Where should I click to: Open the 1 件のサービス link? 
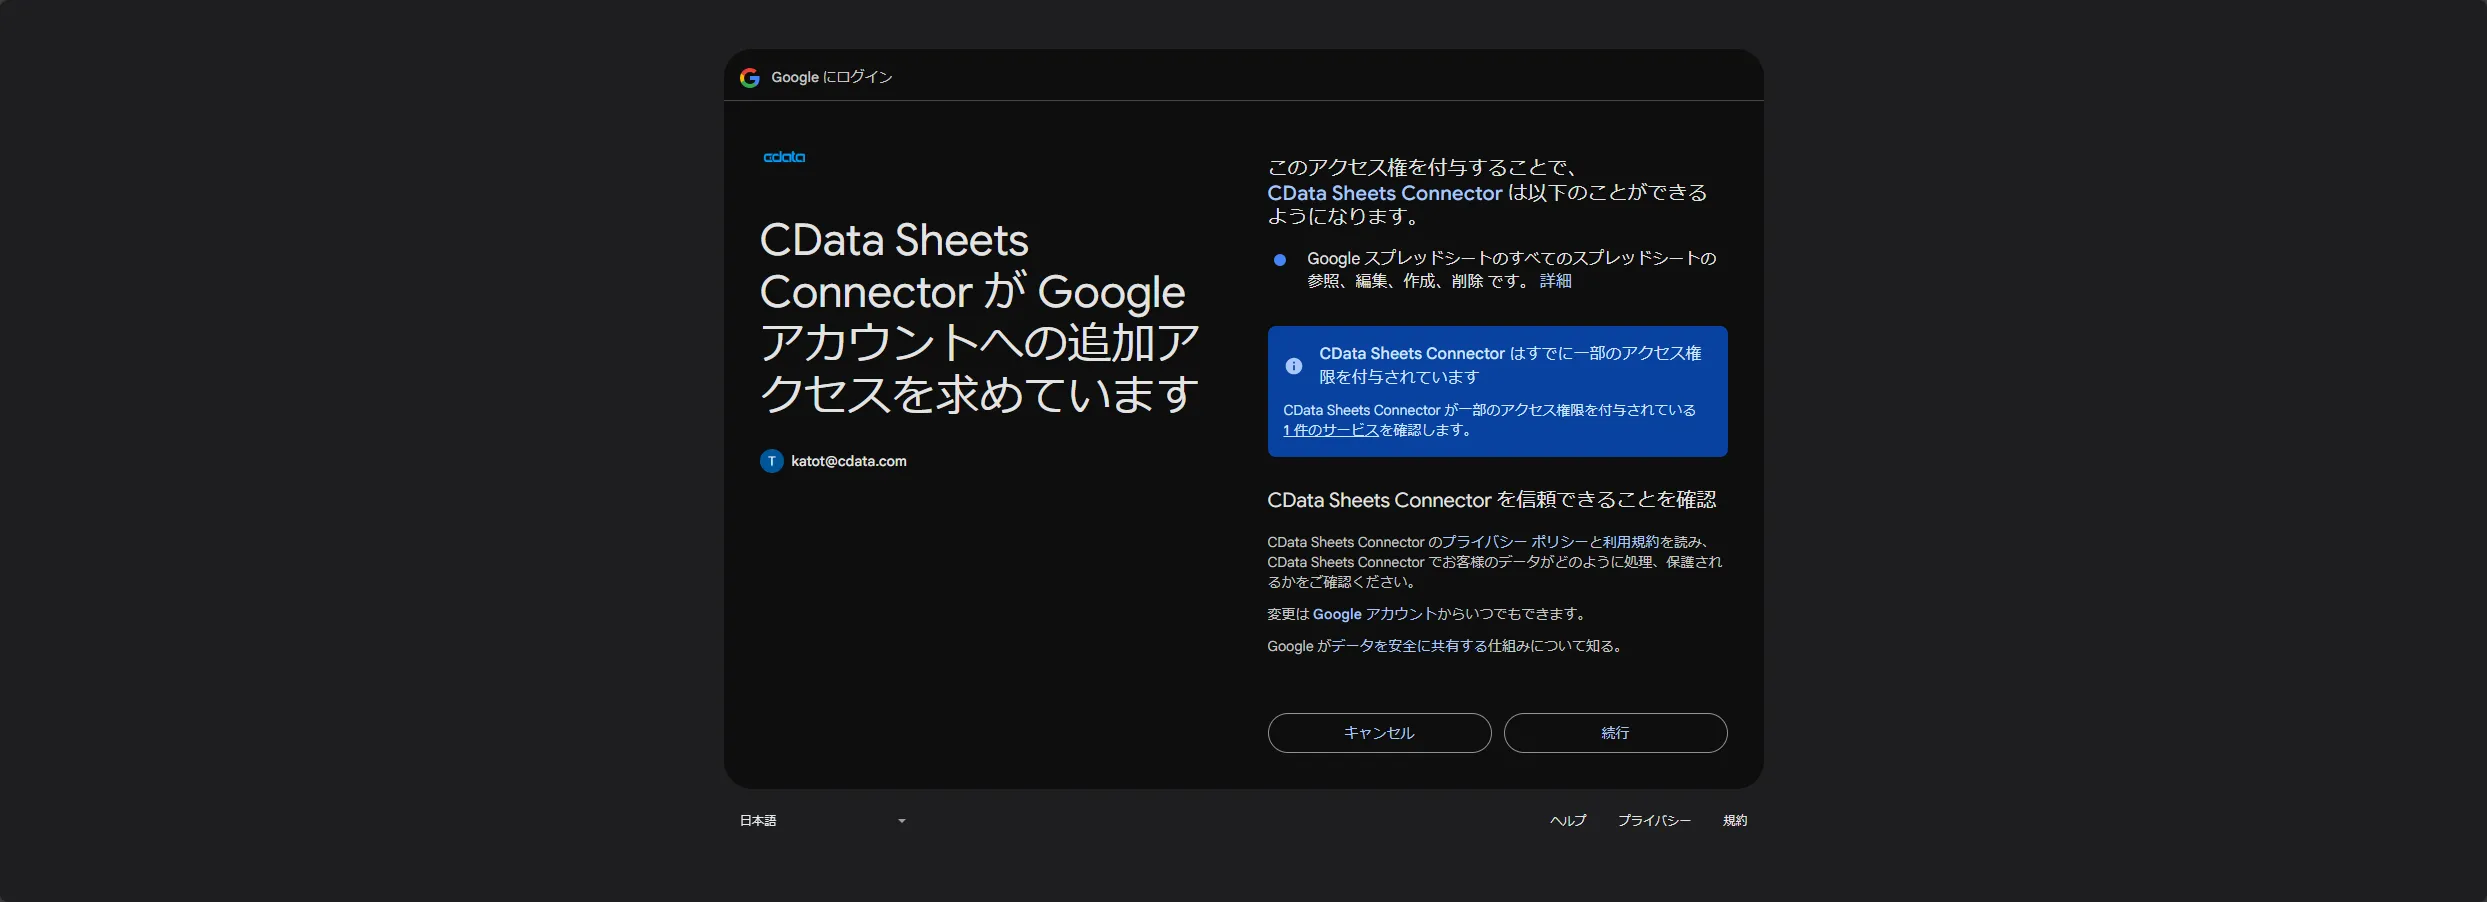click(x=1330, y=430)
